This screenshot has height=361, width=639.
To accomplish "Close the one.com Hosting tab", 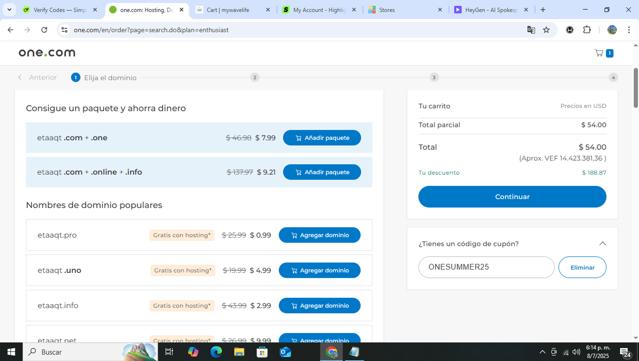I will click(x=181, y=10).
